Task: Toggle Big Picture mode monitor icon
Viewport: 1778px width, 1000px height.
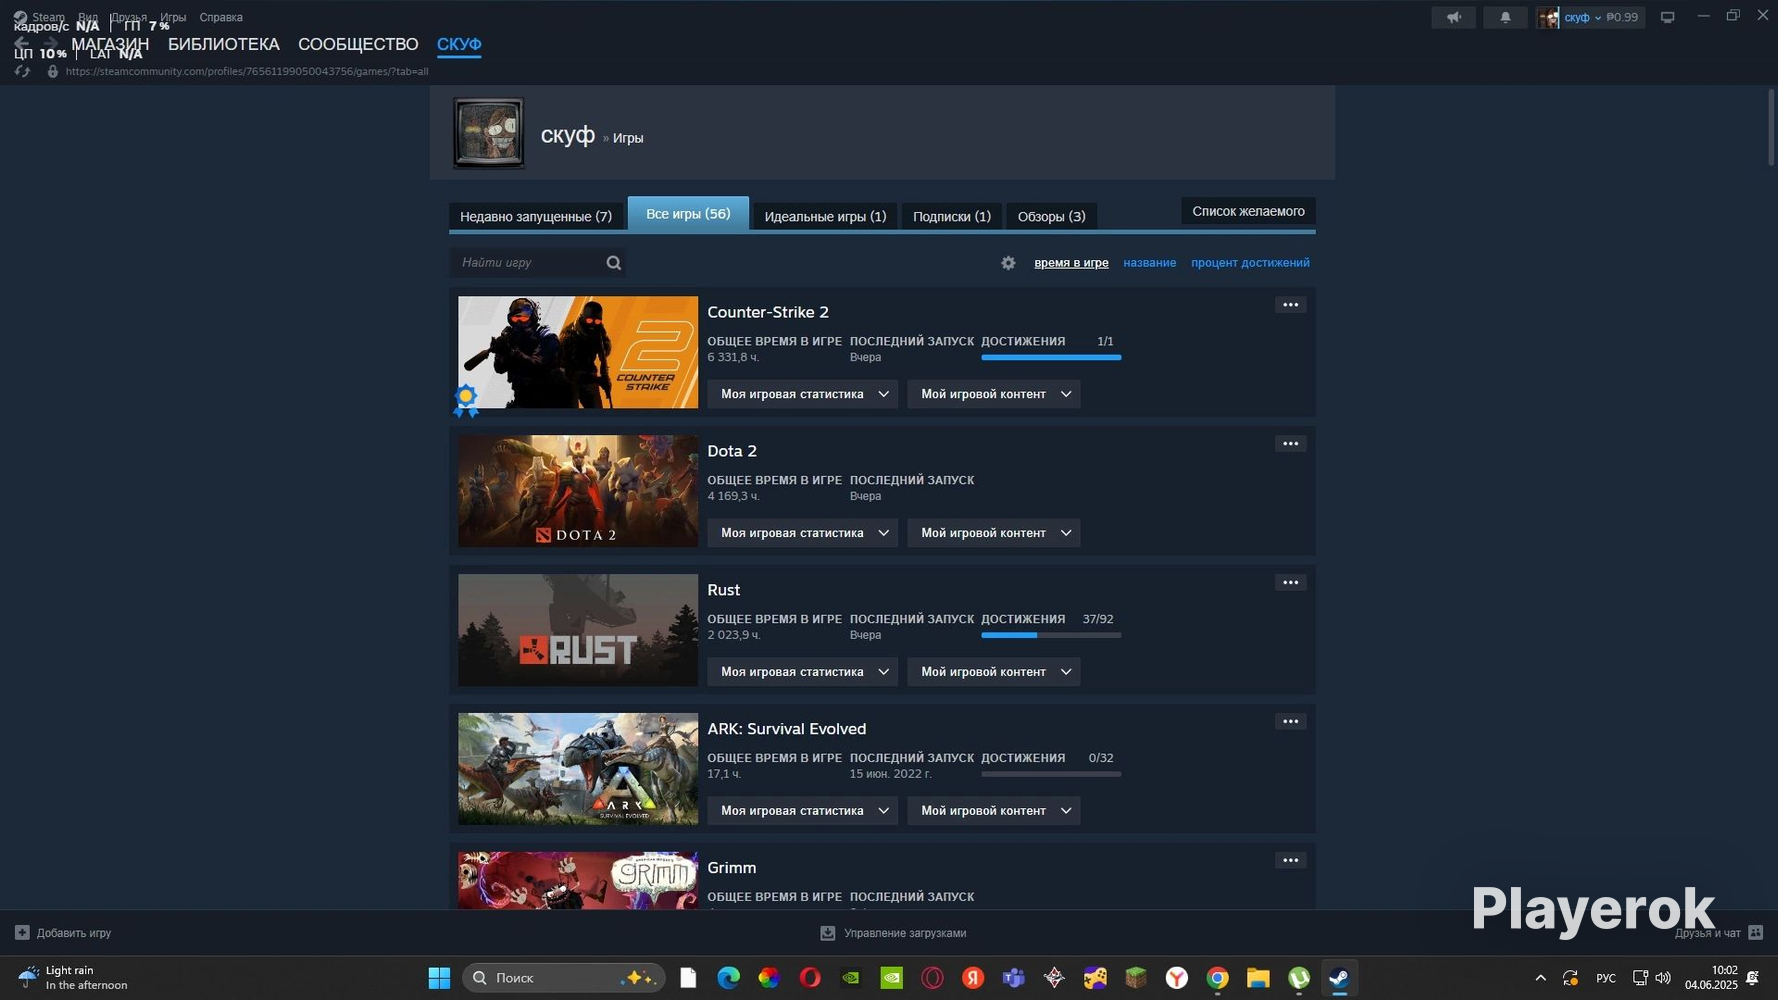Action: coord(1667,17)
